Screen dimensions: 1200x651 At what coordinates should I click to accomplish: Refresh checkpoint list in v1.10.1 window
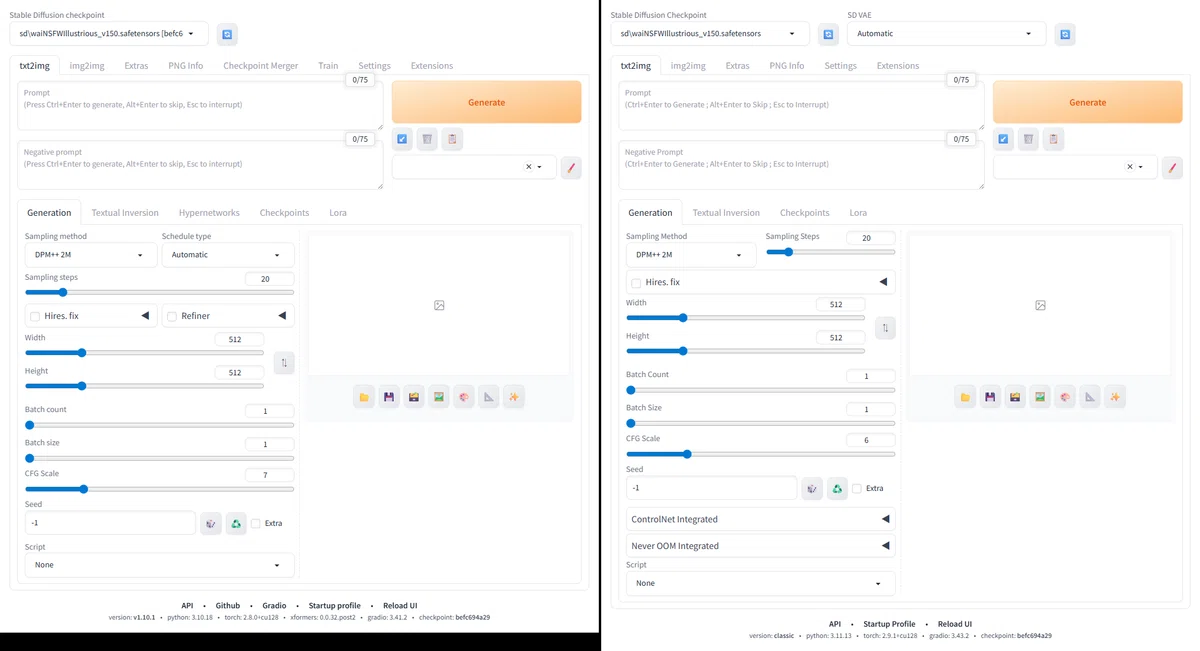tap(227, 34)
